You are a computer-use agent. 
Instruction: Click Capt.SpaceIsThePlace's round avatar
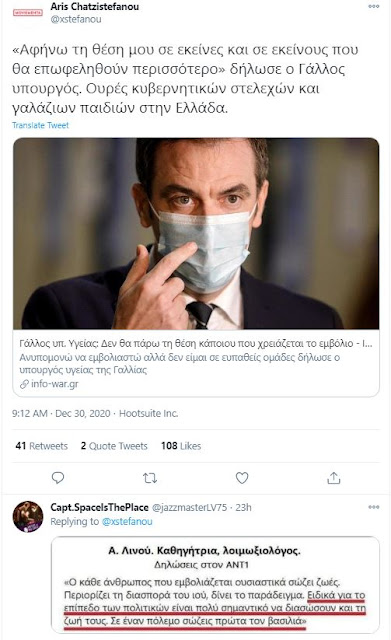(x=28, y=516)
